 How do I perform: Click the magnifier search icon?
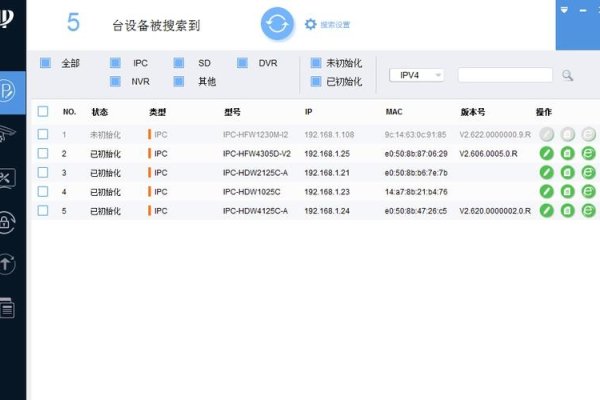[x=567, y=75]
